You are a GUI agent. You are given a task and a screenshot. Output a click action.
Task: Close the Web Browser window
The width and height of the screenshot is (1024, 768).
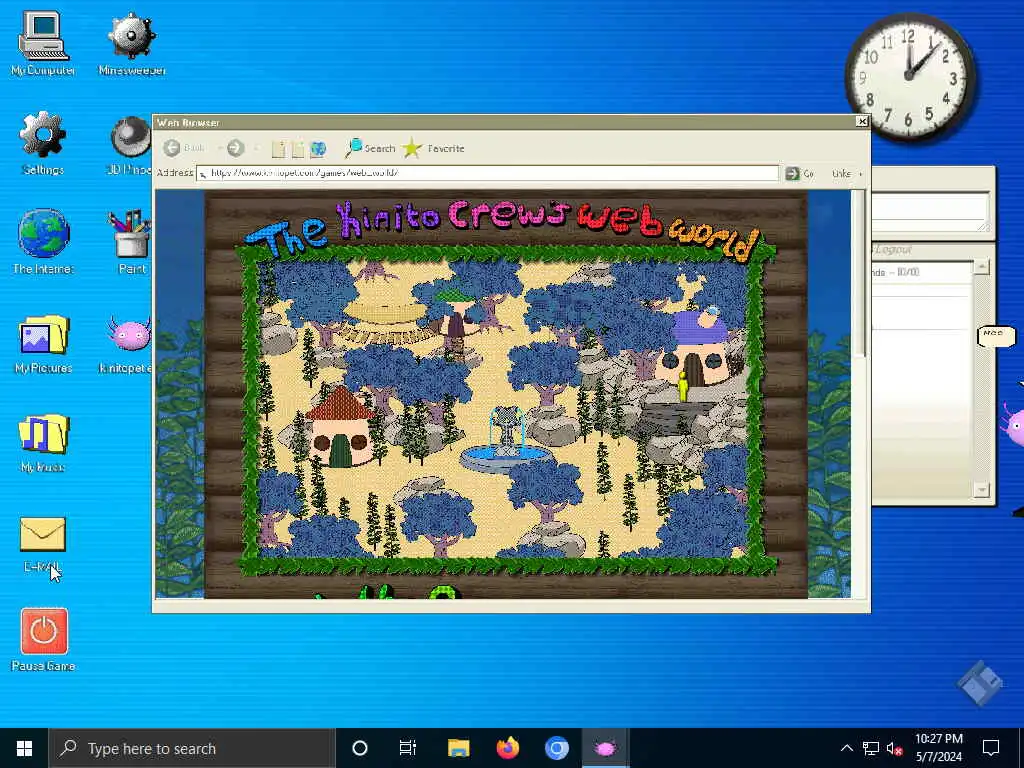point(862,121)
